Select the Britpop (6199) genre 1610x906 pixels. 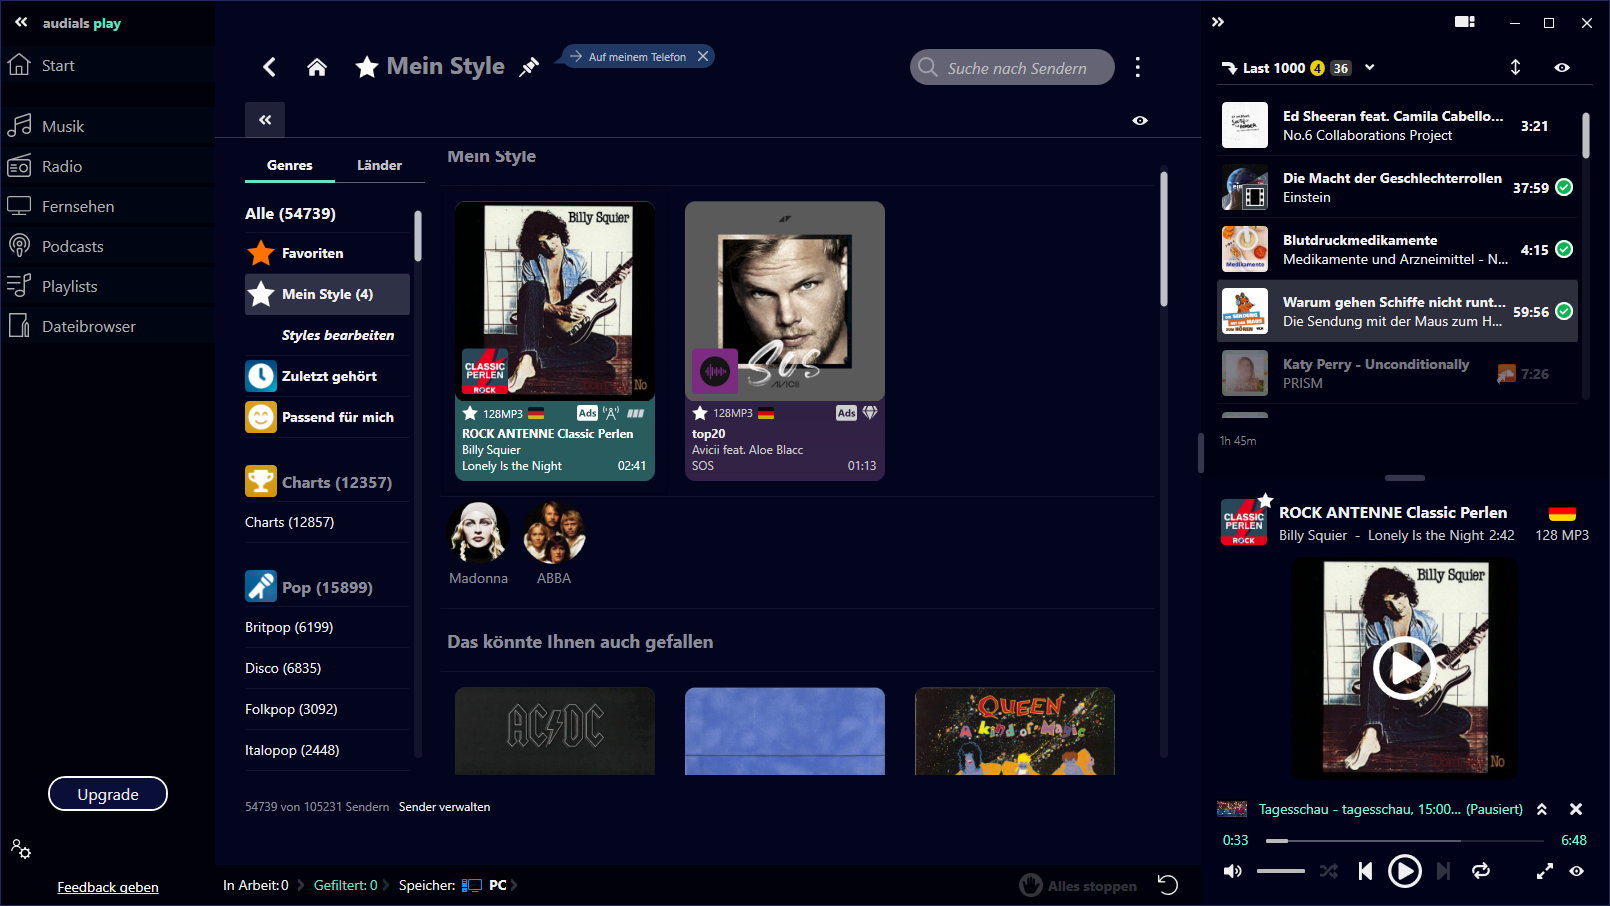pyautogui.click(x=289, y=627)
